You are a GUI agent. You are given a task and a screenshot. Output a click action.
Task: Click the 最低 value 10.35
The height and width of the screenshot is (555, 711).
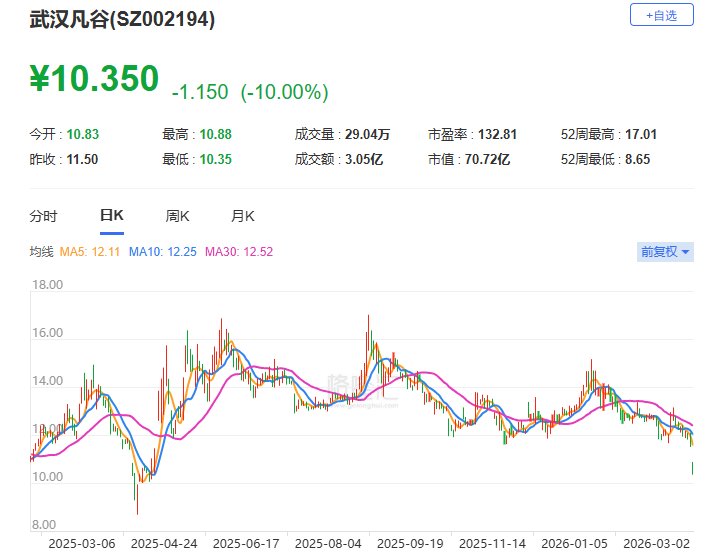pos(215,160)
